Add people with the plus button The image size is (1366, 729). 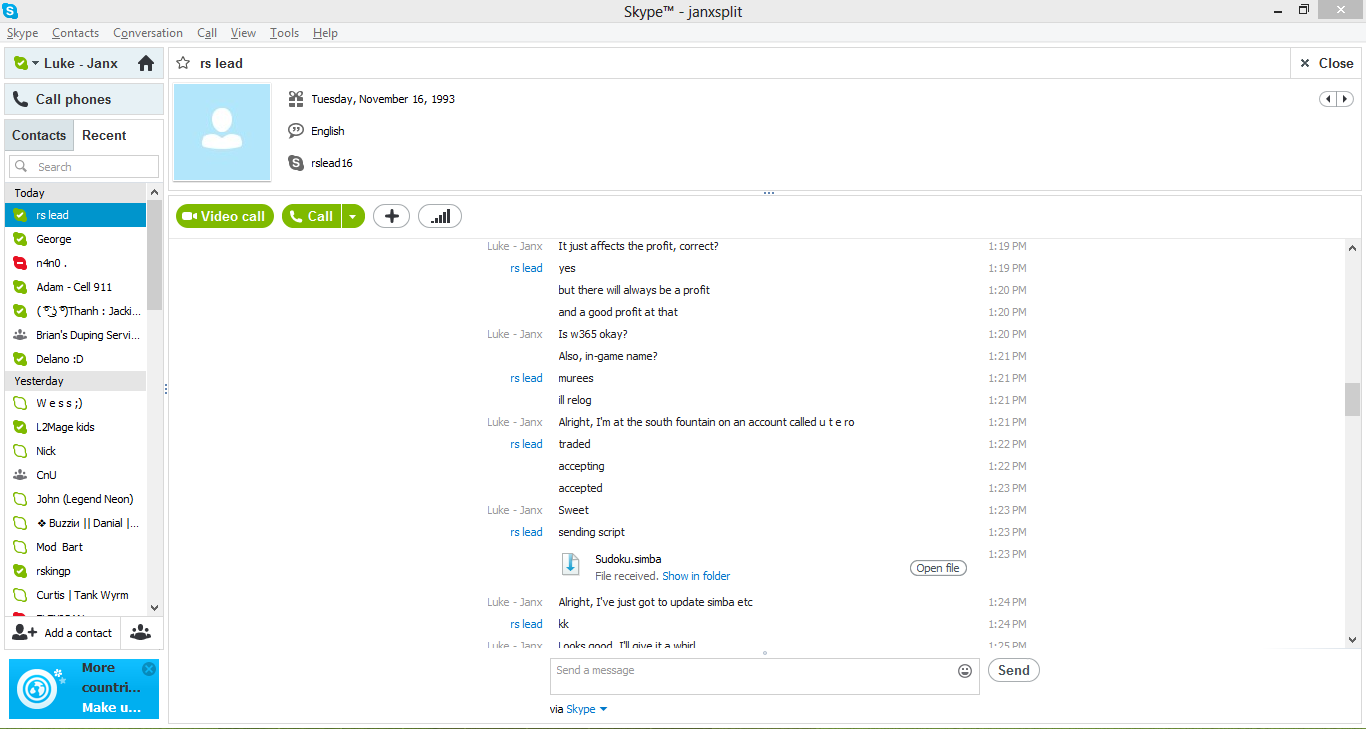pos(391,216)
